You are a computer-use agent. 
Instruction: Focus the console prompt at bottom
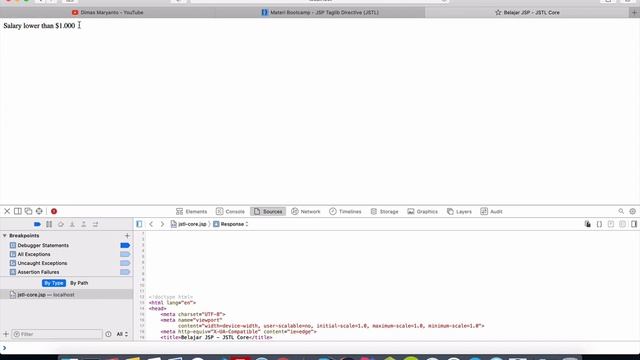pos(320,348)
